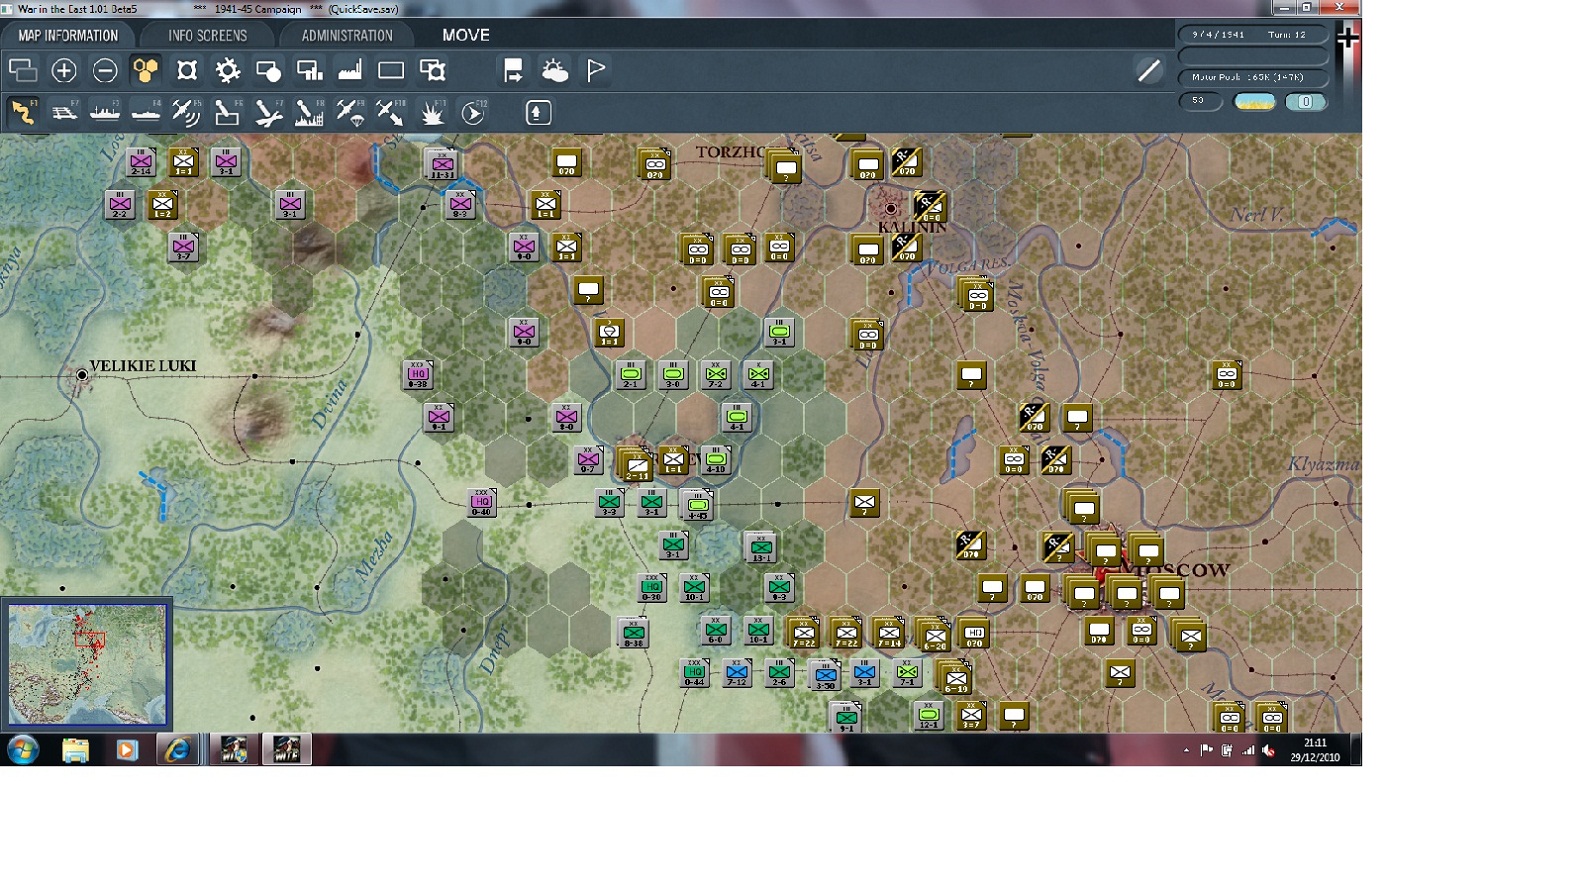The image size is (1584, 891).
Task: Click the flag with arrow icon
Action: [x=513, y=70]
